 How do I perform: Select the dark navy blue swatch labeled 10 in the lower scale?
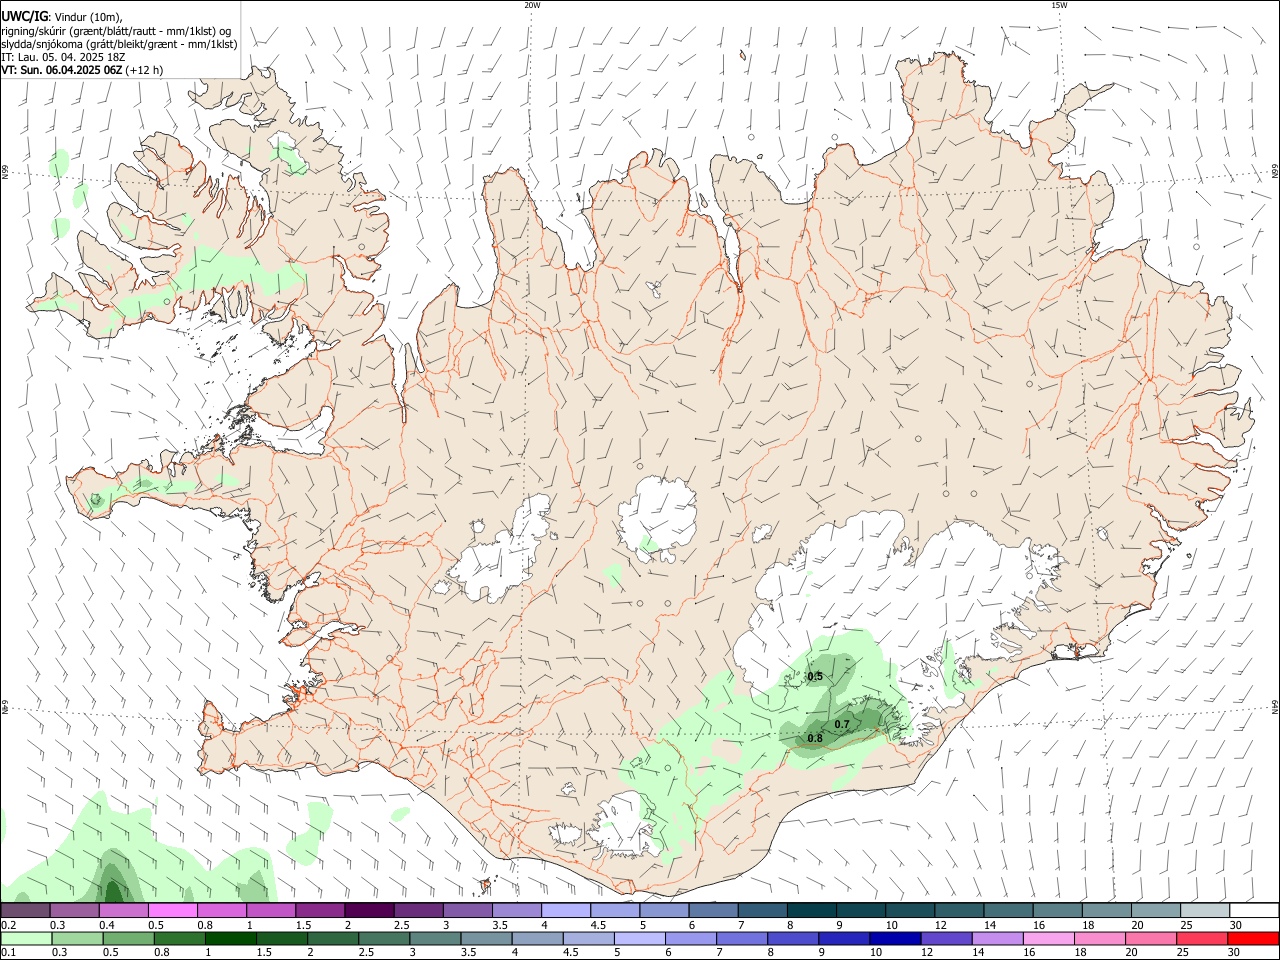coord(895,939)
